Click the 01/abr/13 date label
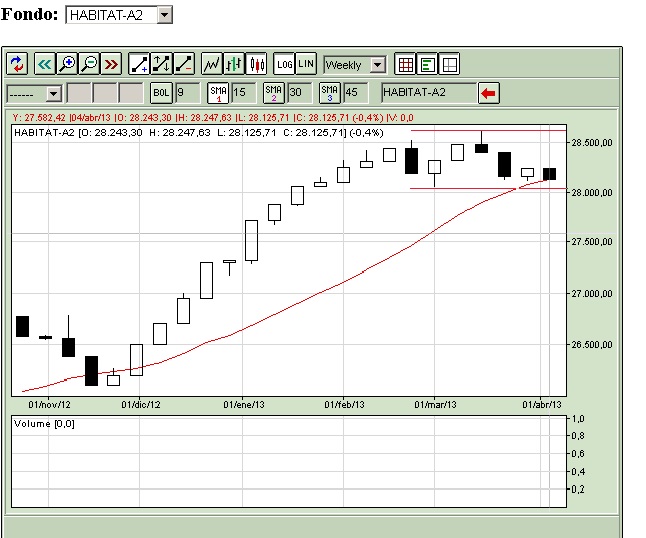 (542, 405)
